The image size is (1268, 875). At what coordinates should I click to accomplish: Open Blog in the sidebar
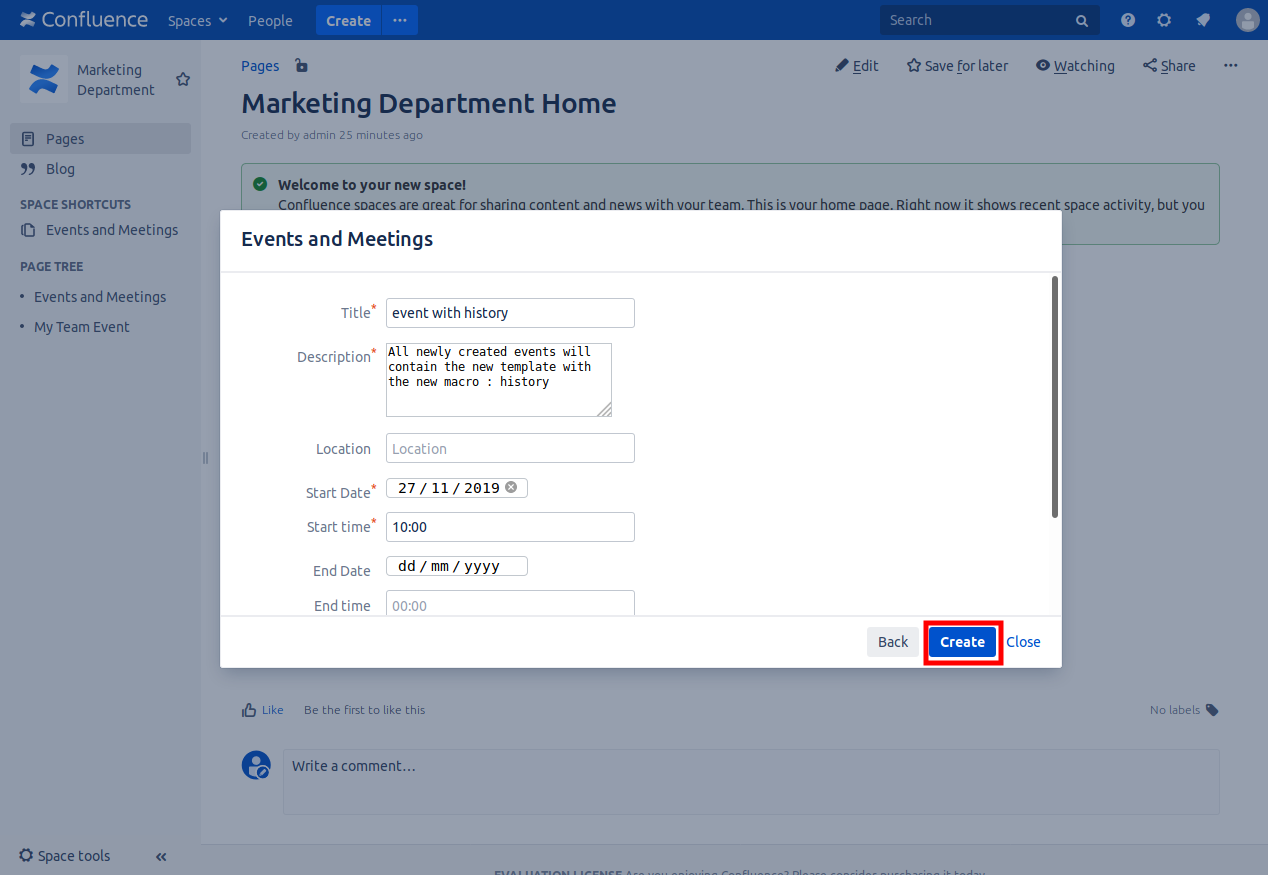[60, 169]
